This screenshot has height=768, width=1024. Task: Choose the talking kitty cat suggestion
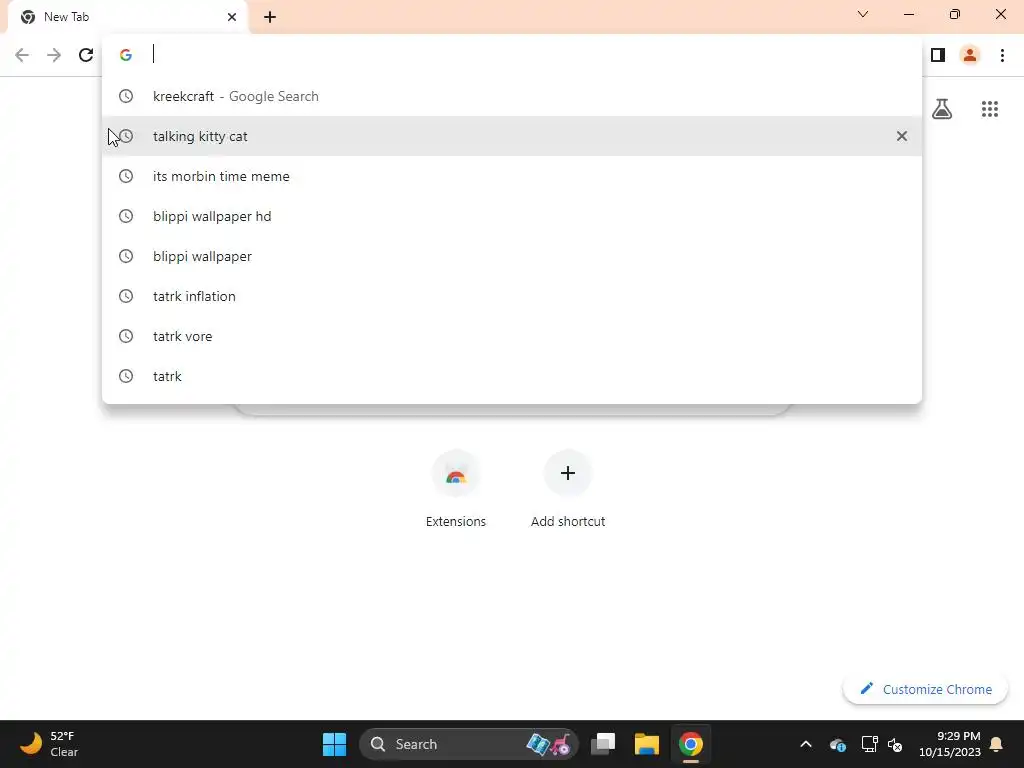(x=512, y=136)
